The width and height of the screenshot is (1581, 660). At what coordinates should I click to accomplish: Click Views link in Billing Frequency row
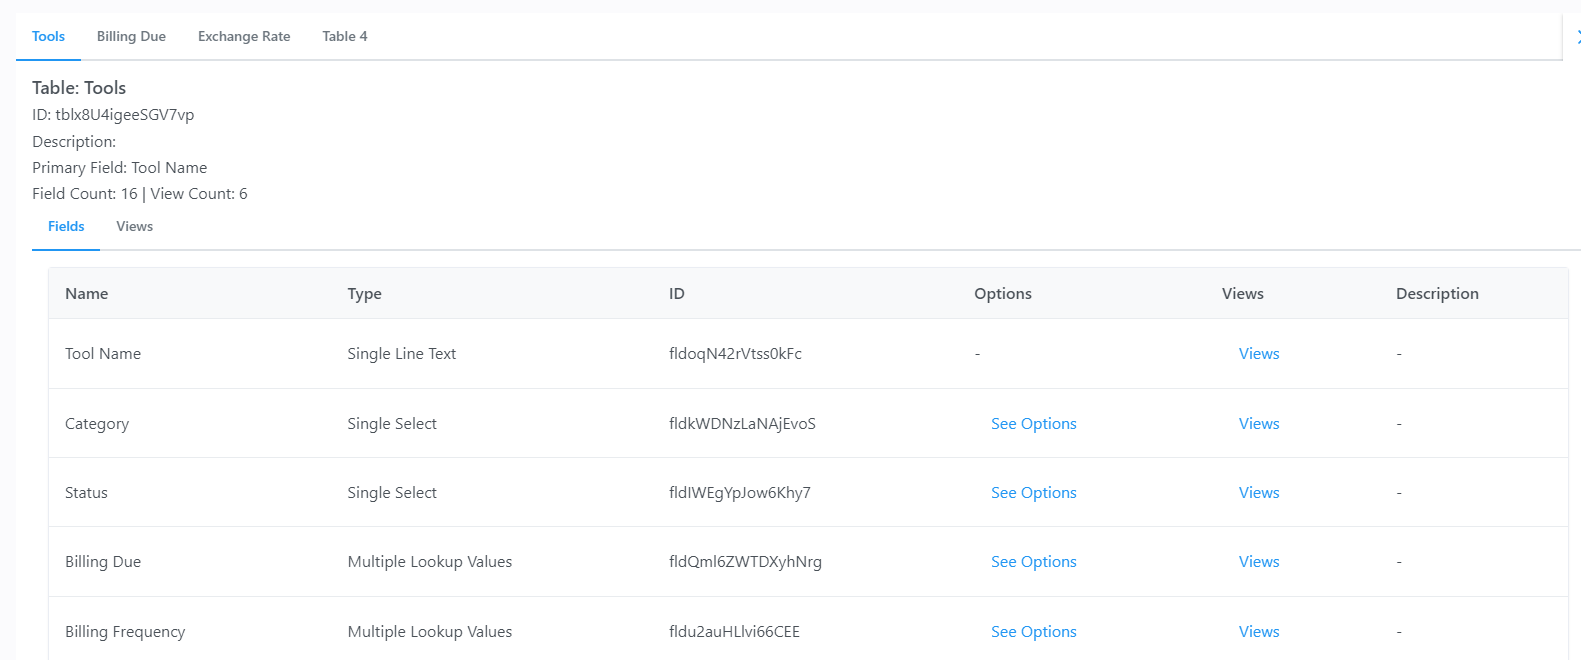1258,632
